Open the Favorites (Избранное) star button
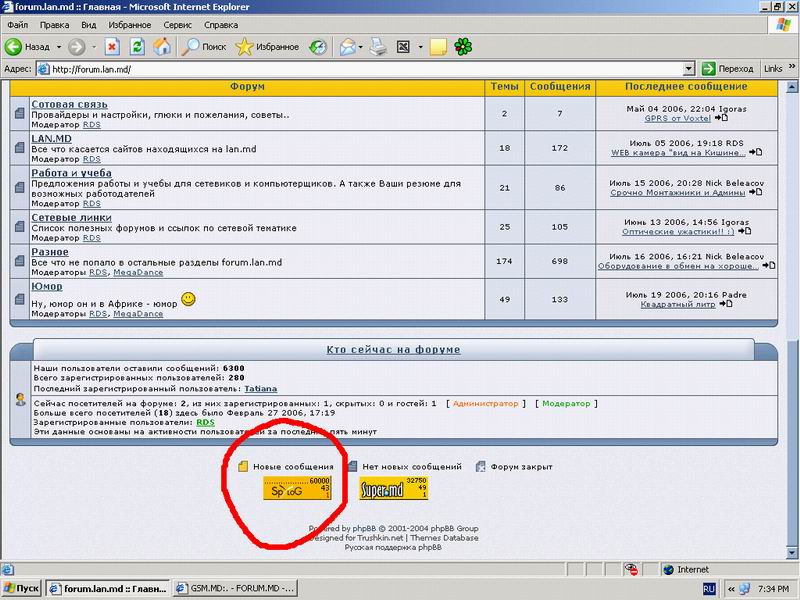 point(267,46)
